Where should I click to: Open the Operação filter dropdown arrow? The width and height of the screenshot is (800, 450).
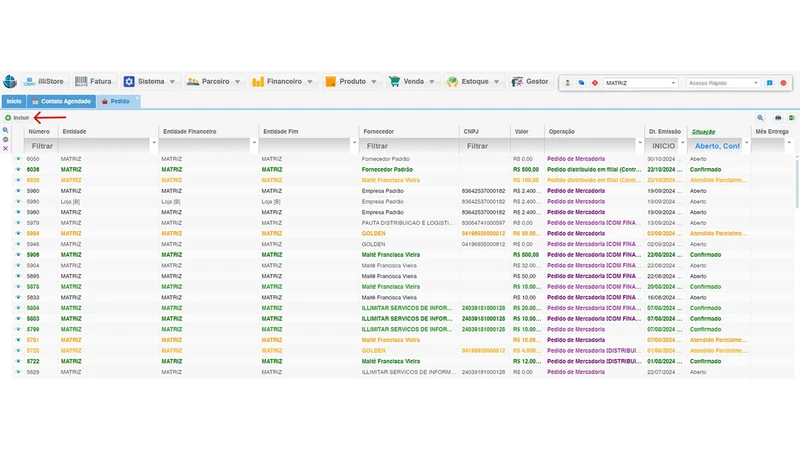pyautogui.click(x=640, y=143)
